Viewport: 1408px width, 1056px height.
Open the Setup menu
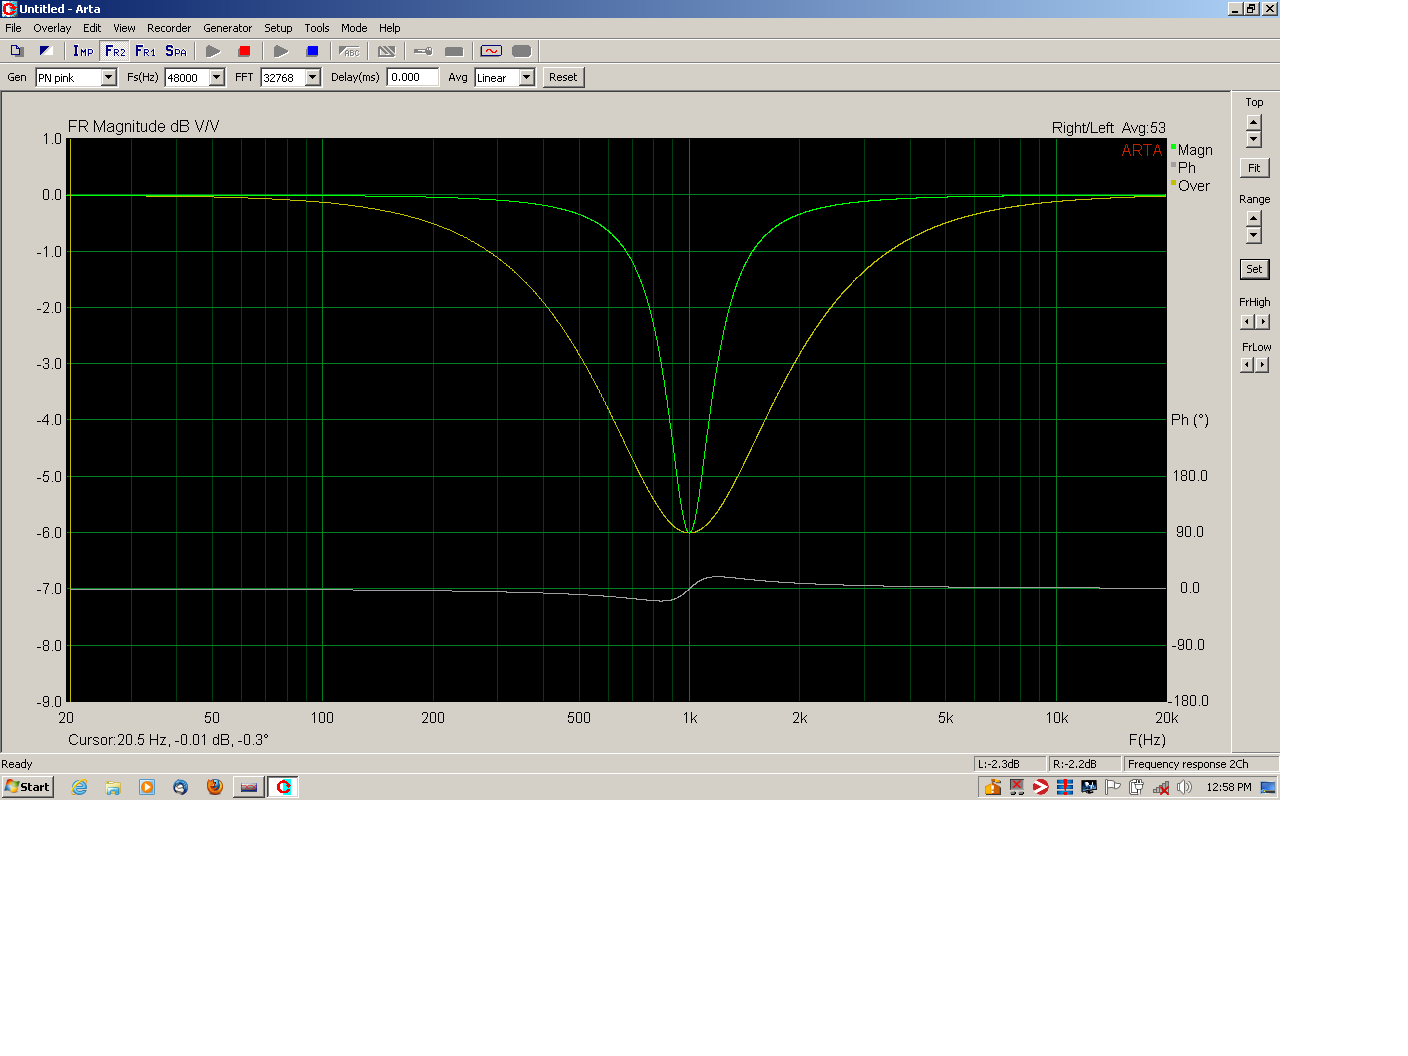coord(278,28)
